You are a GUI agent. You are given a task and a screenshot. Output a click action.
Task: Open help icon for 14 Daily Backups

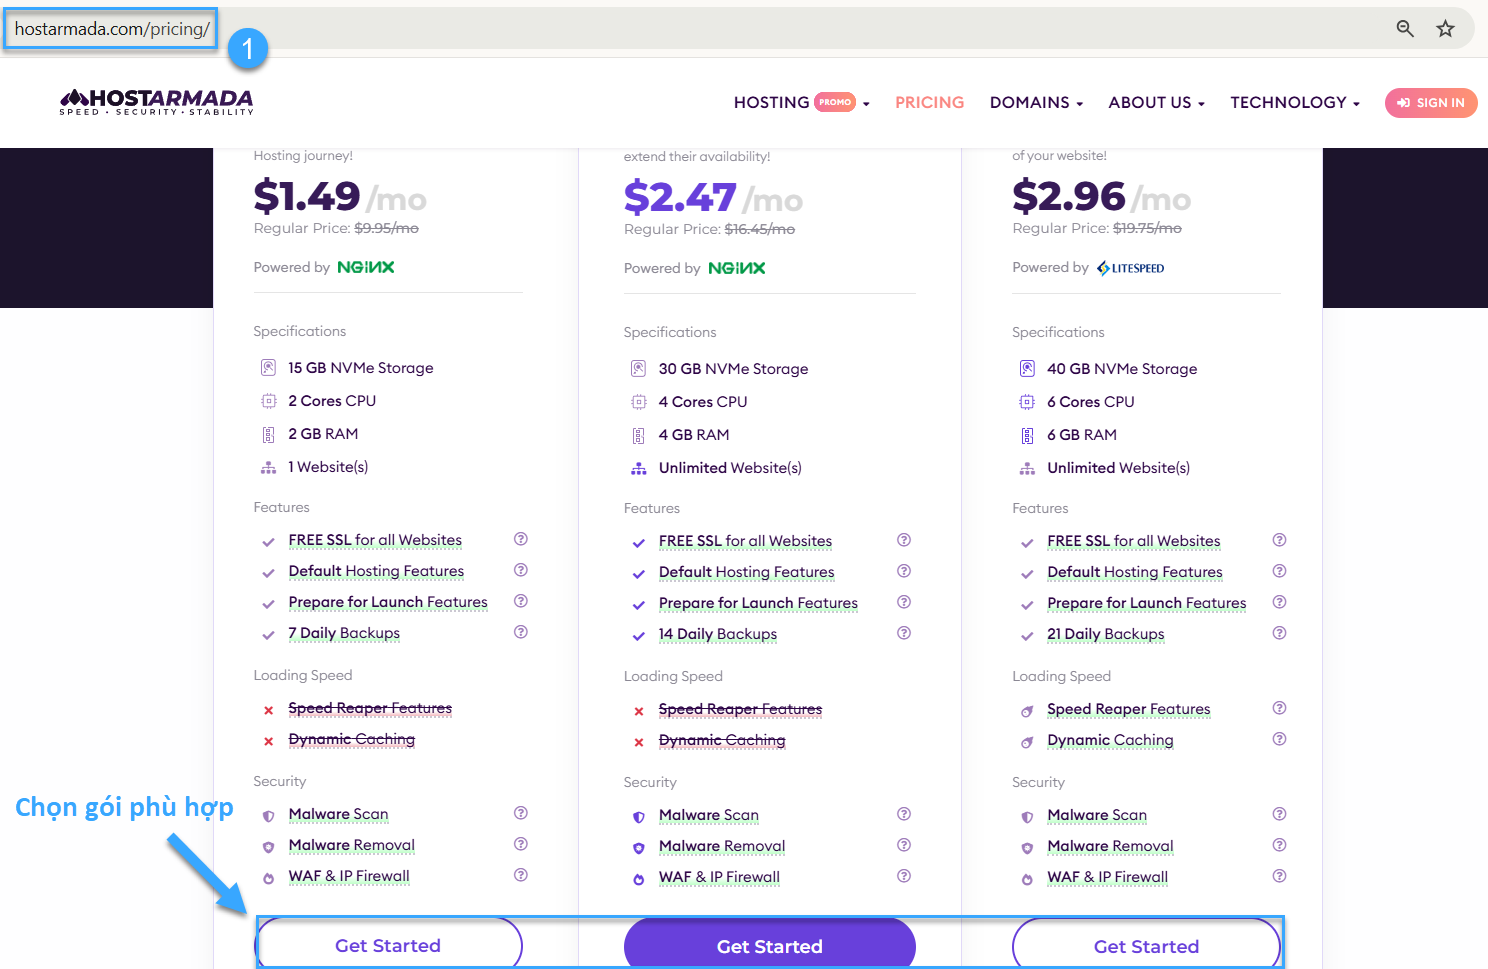pyautogui.click(x=904, y=633)
